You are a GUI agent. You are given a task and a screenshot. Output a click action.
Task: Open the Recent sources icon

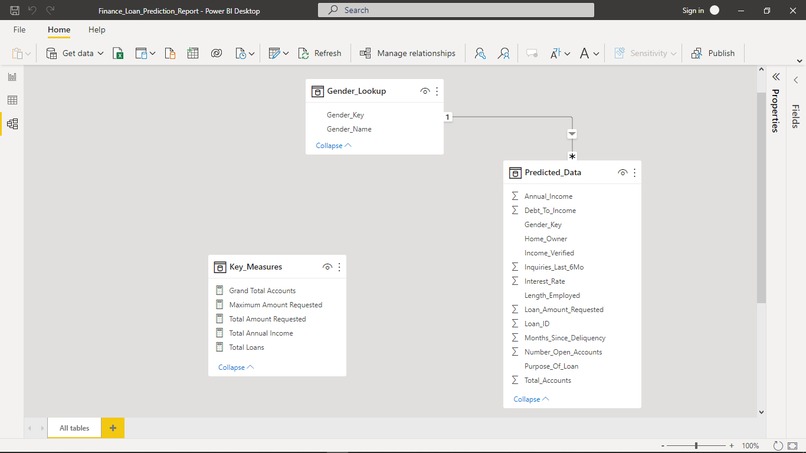(241, 53)
